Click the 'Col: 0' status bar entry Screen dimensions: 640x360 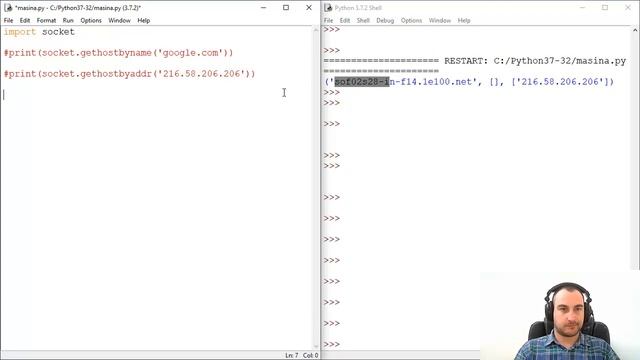coord(310,356)
